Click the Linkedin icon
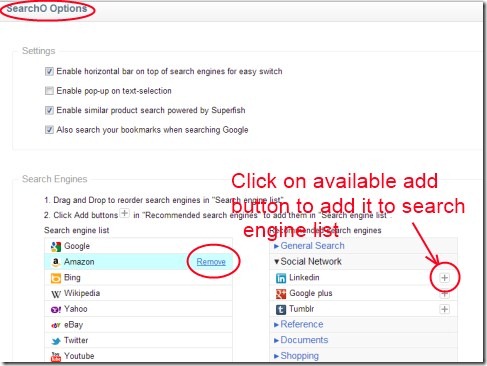This screenshot has height=366, width=487. click(x=281, y=278)
